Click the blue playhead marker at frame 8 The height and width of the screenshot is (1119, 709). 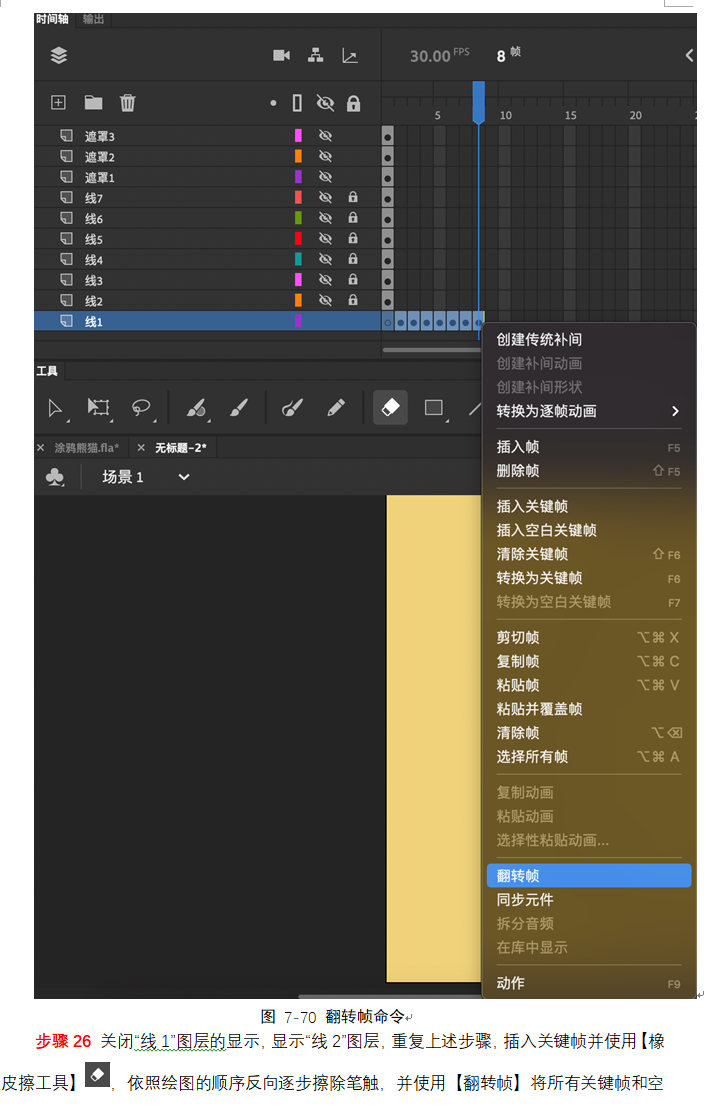coord(478,101)
